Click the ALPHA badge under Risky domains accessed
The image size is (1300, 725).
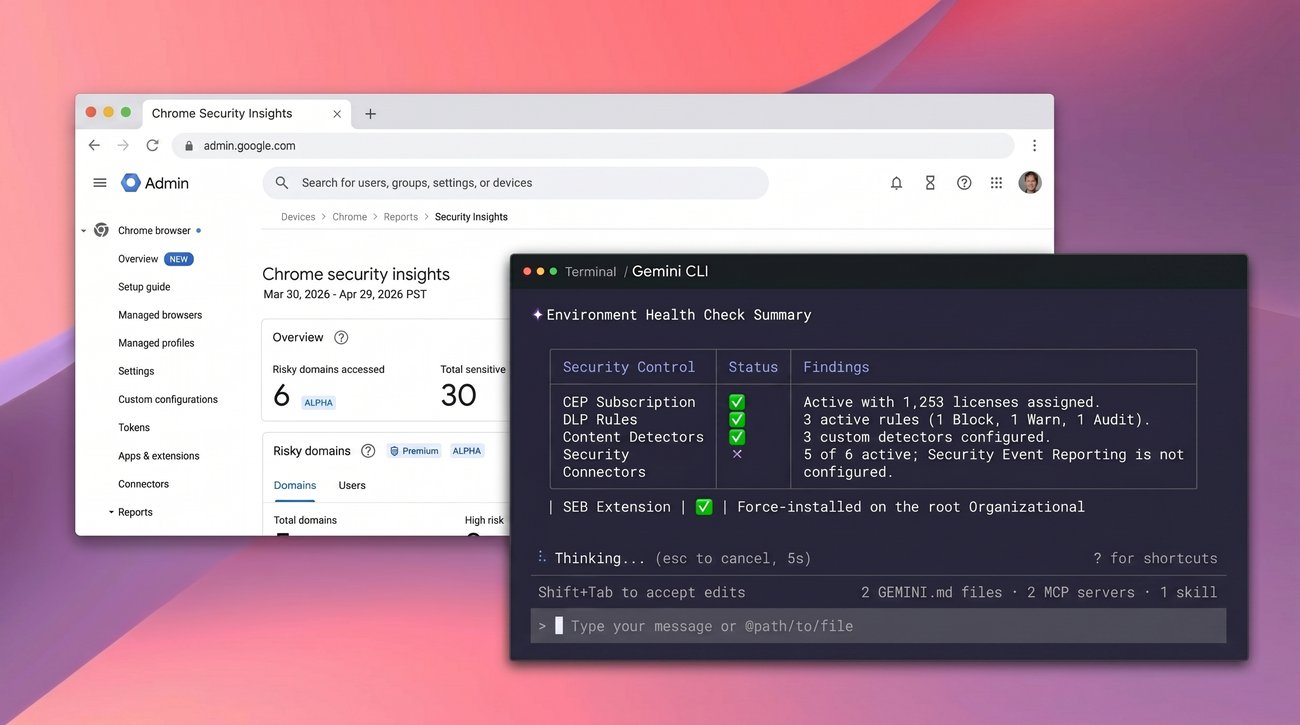319,403
